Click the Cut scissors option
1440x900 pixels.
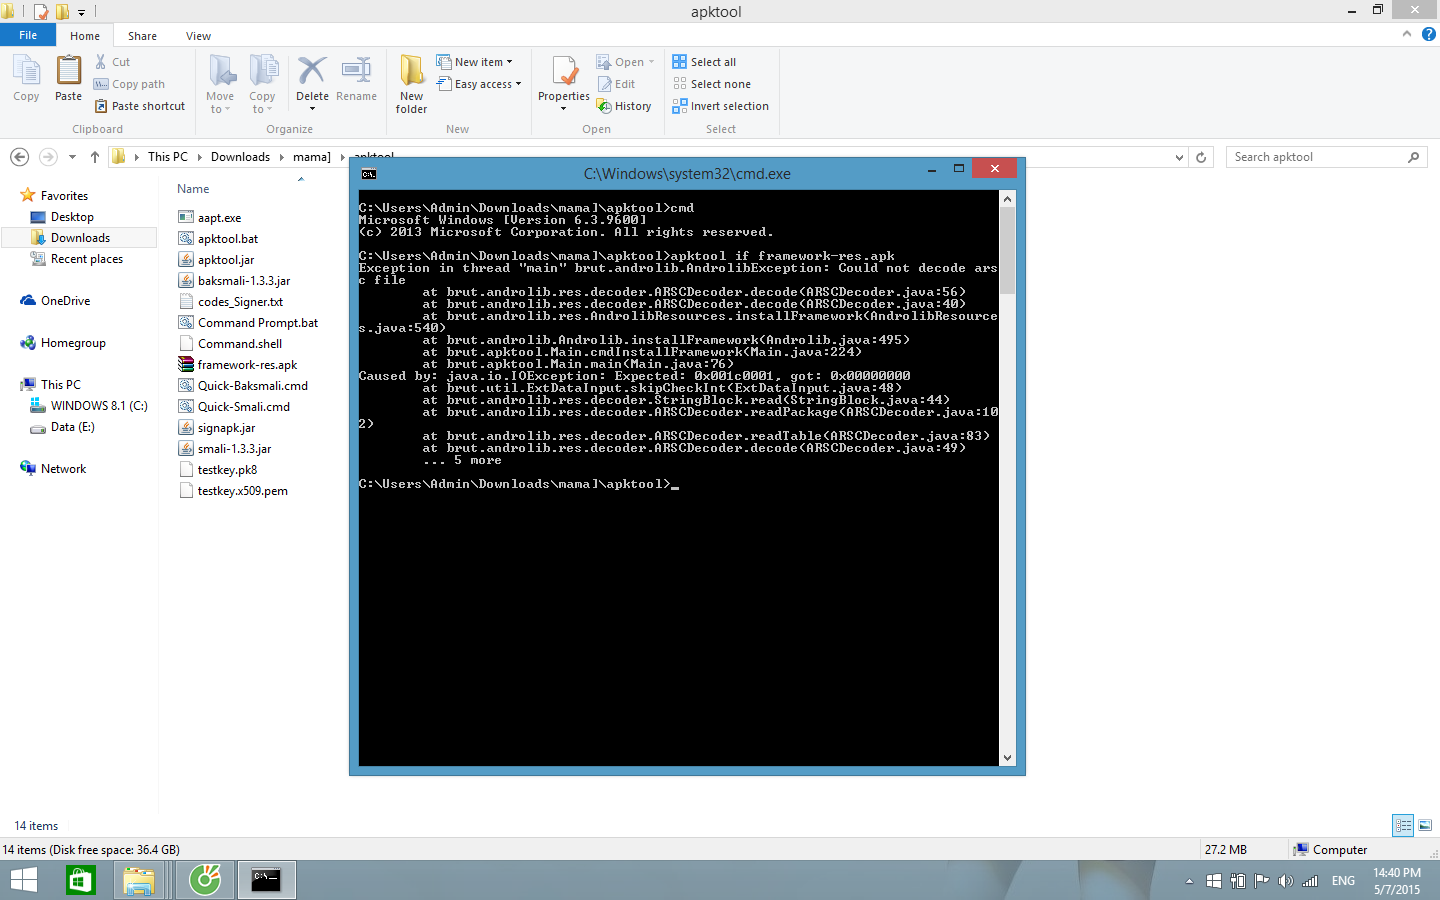pos(112,62)
